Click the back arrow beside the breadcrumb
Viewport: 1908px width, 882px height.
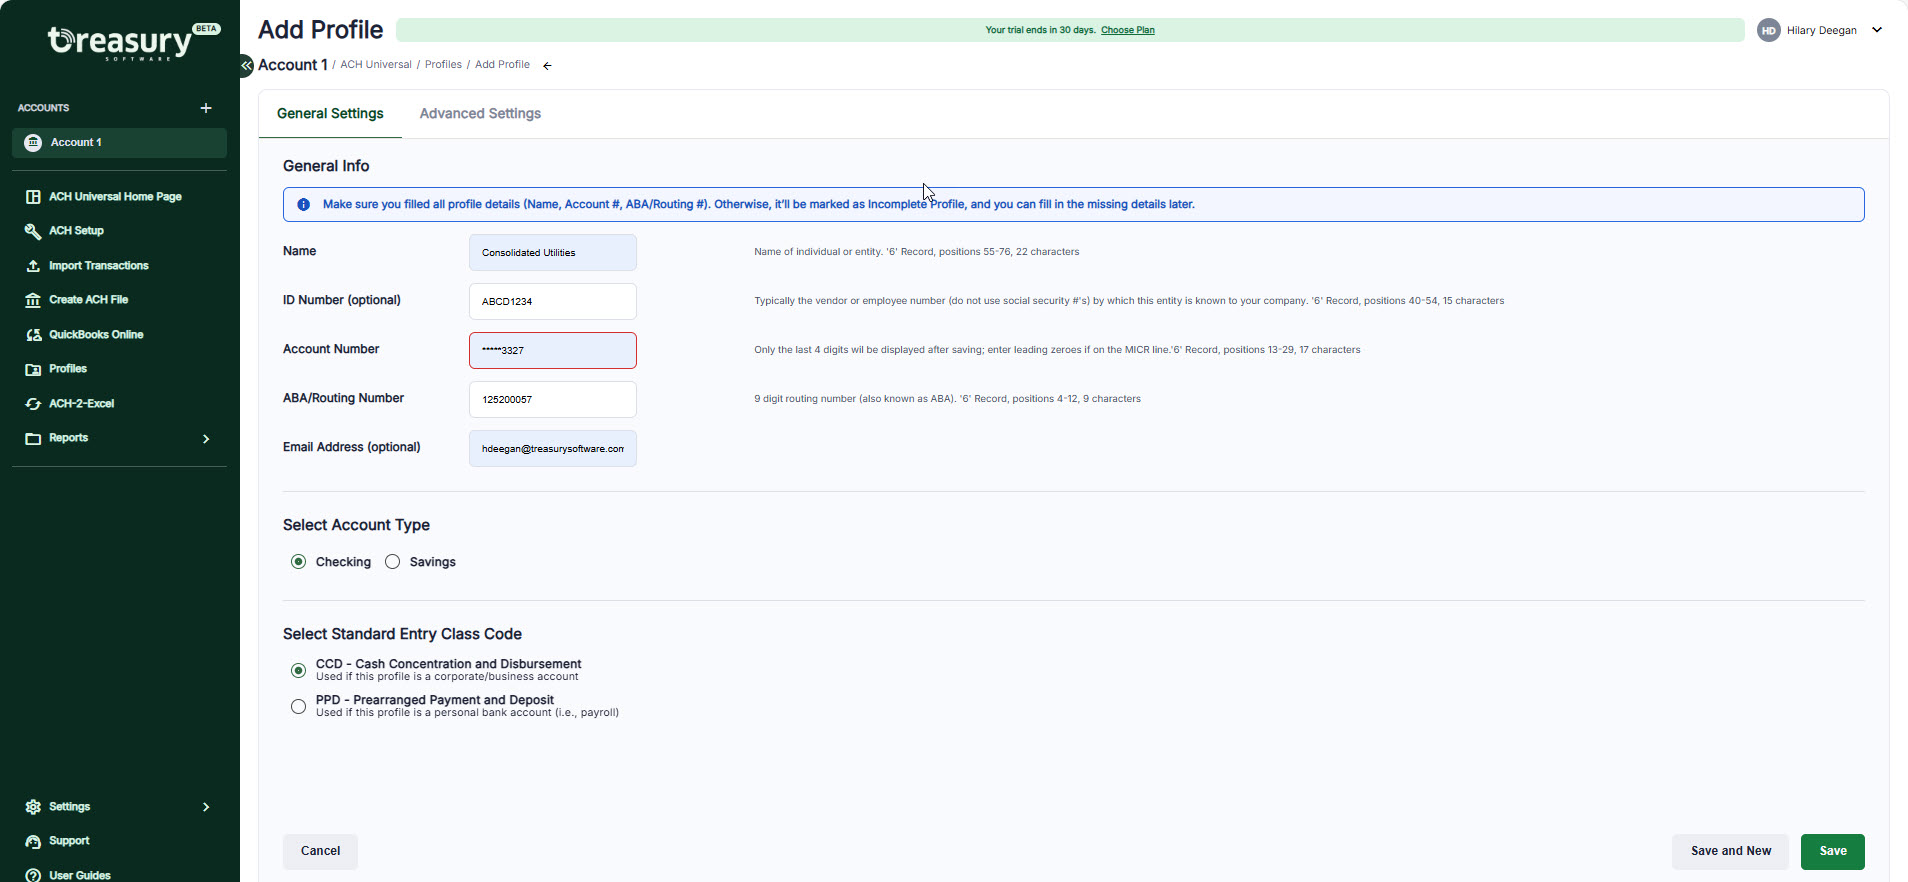tap(547, 66)
